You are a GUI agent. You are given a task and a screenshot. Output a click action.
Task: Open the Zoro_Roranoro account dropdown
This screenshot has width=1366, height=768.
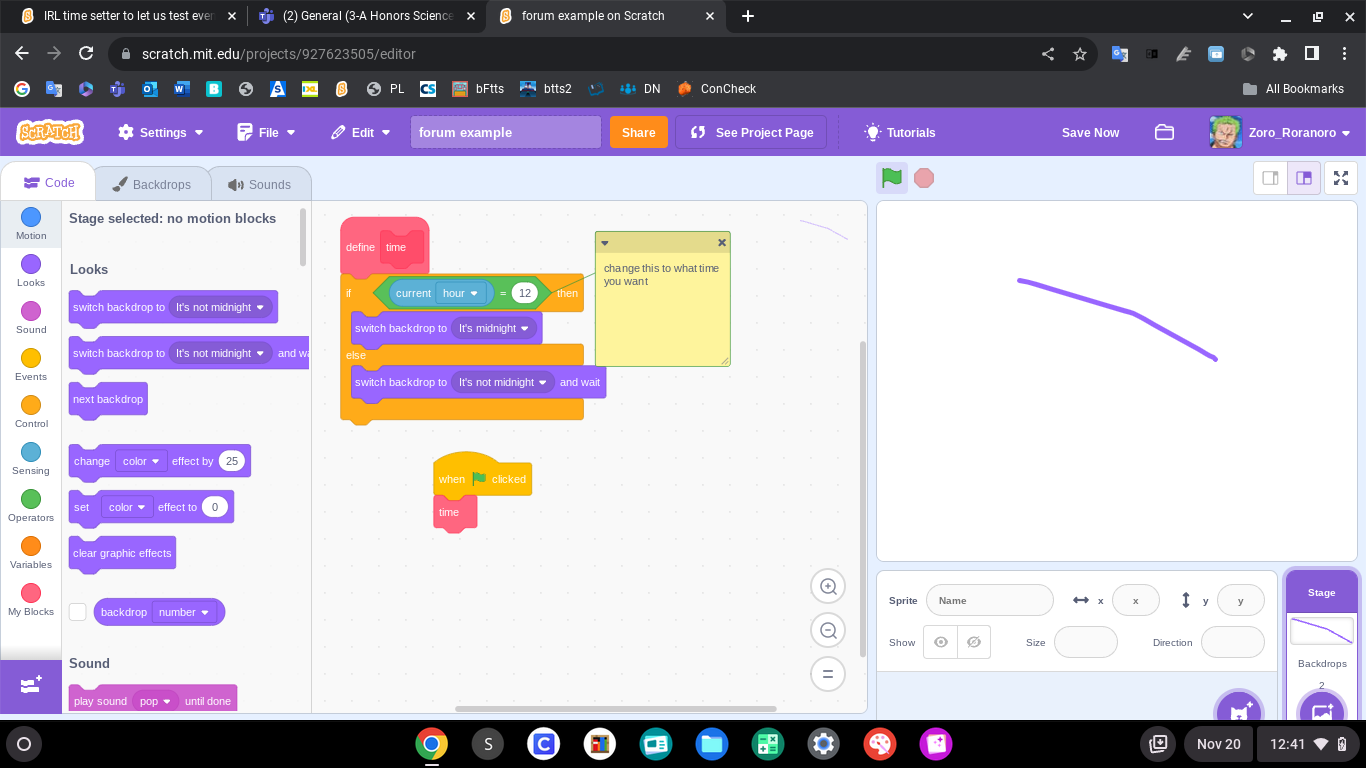click(x=1279, y=132)
